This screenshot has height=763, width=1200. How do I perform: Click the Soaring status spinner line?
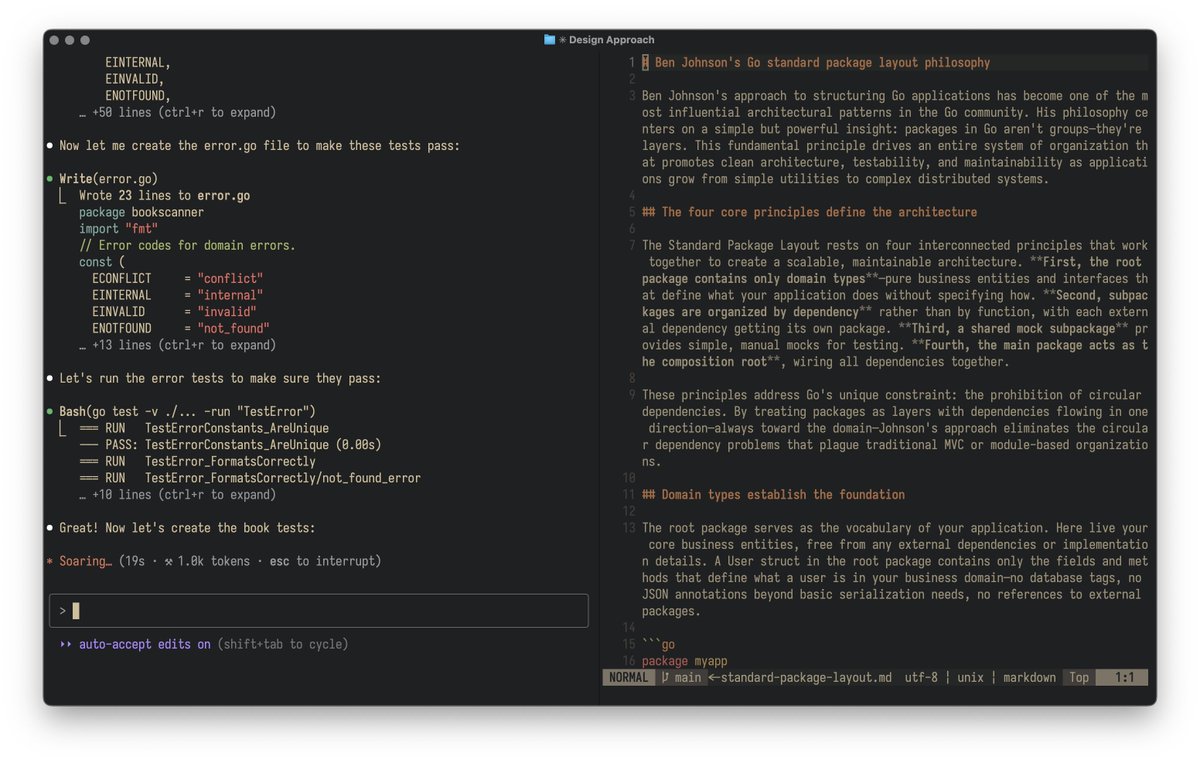pos(213,562)
